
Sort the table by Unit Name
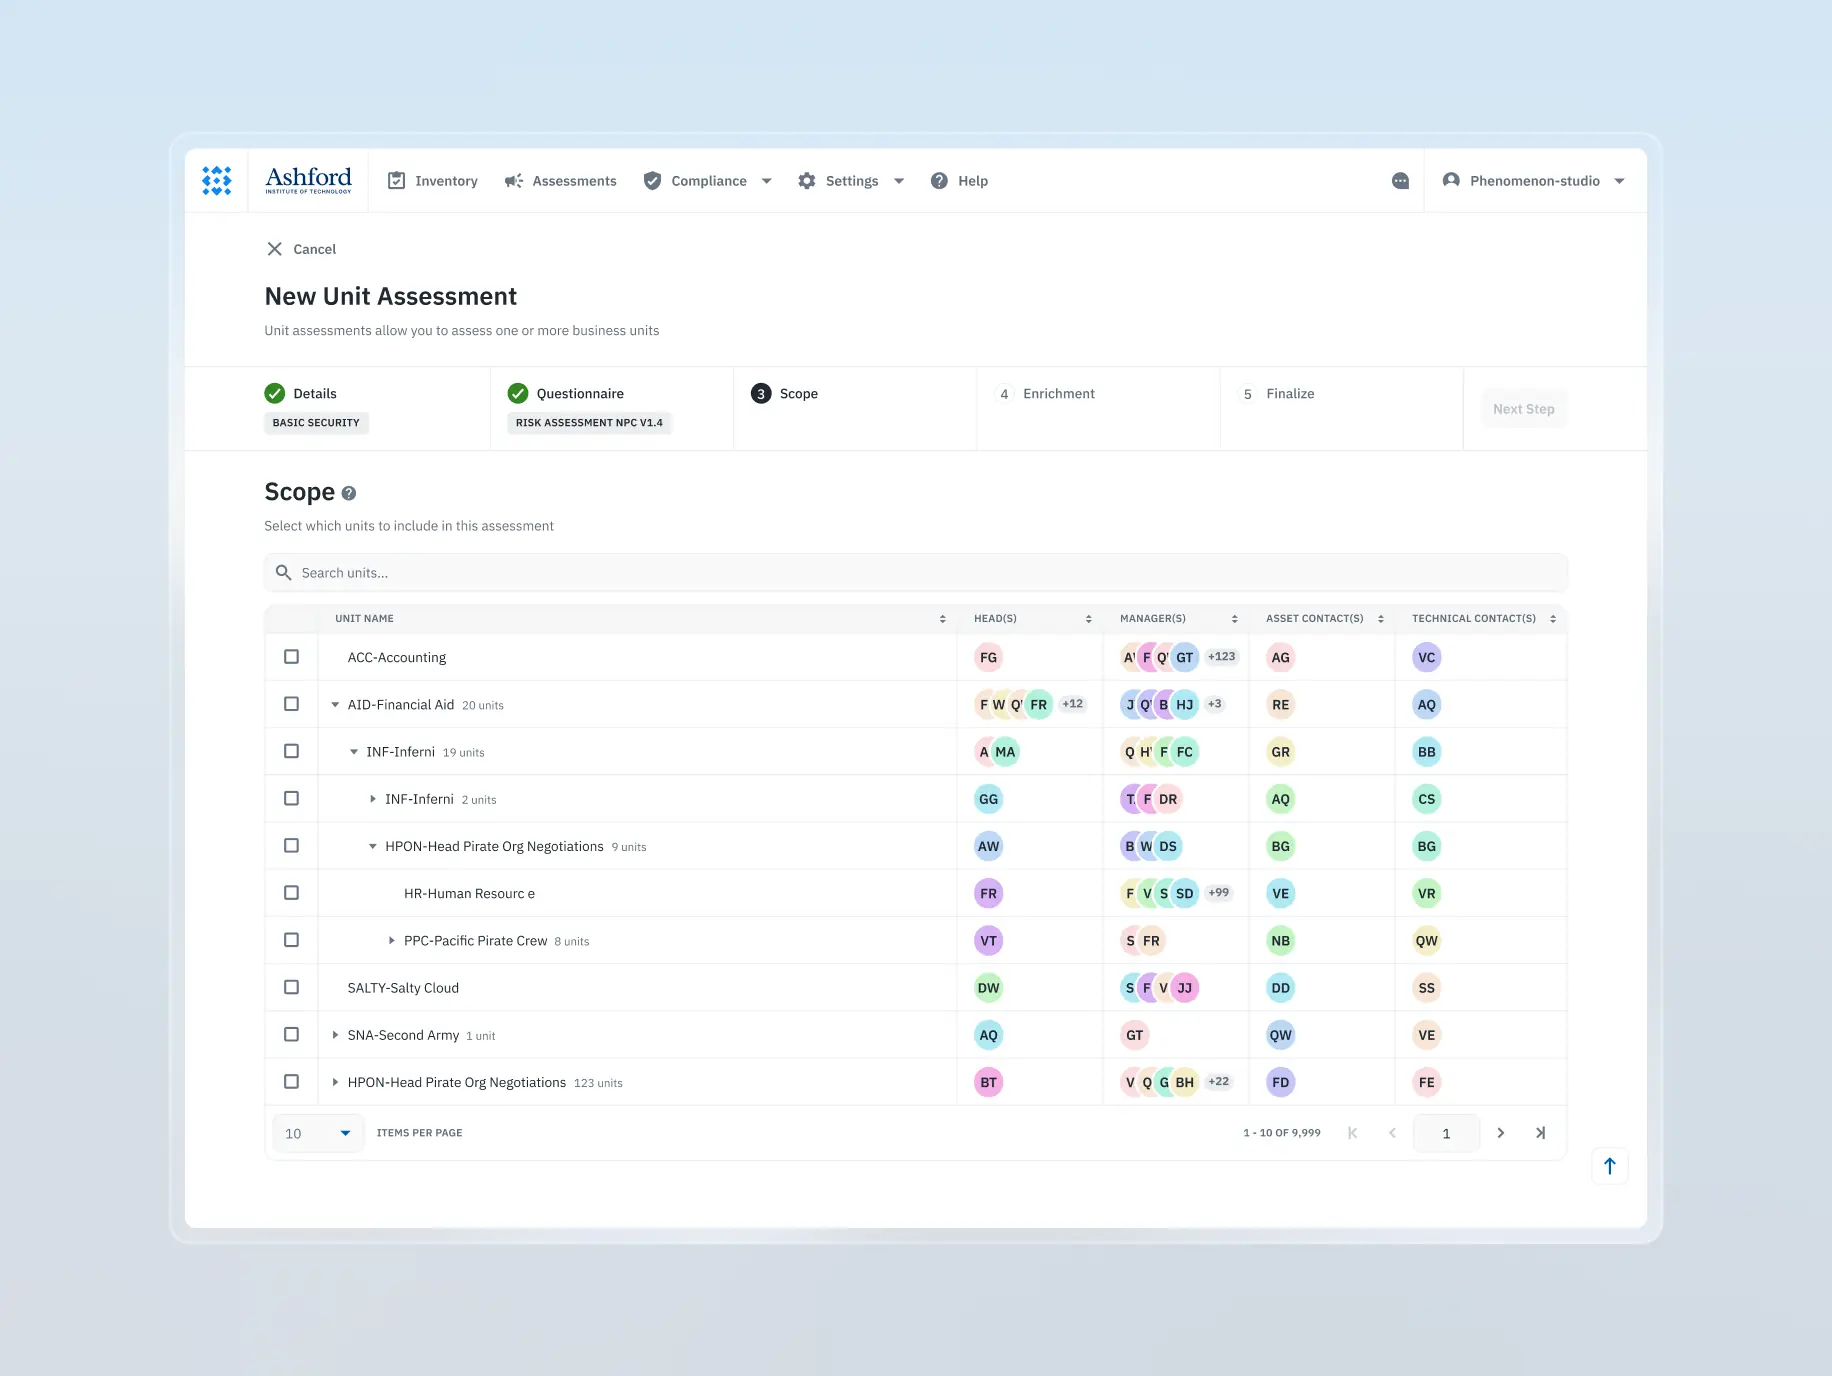[941, 618]
